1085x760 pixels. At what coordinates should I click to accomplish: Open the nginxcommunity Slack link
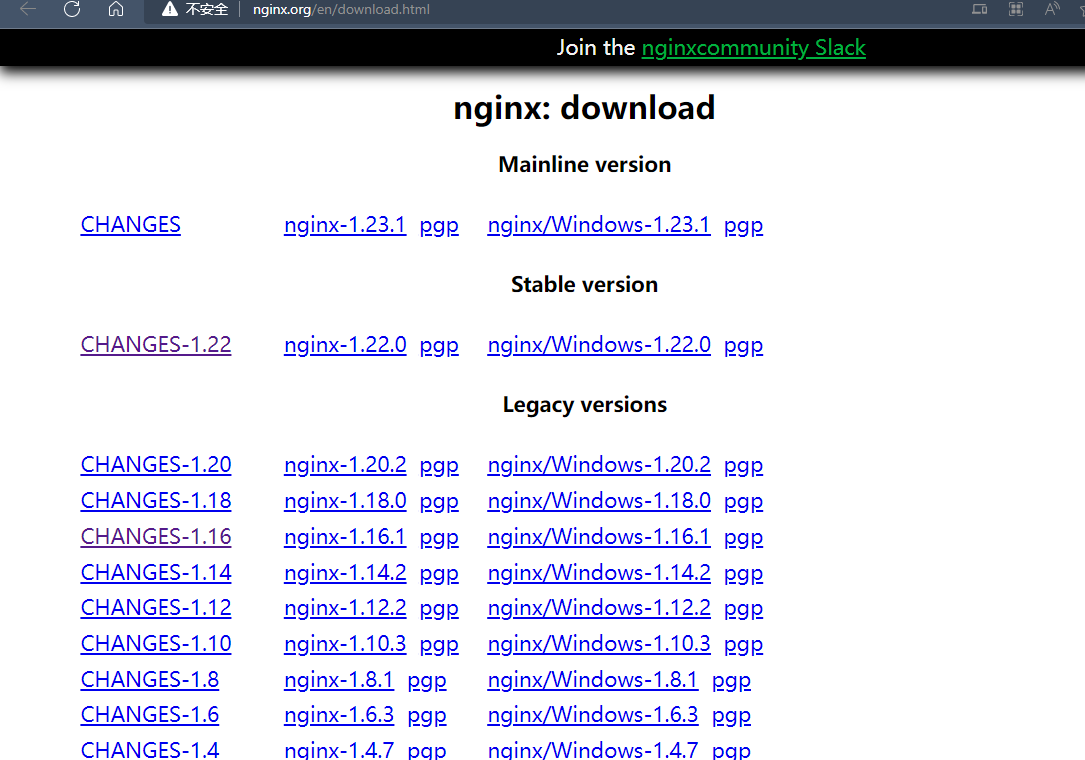(x=754, y=48)
